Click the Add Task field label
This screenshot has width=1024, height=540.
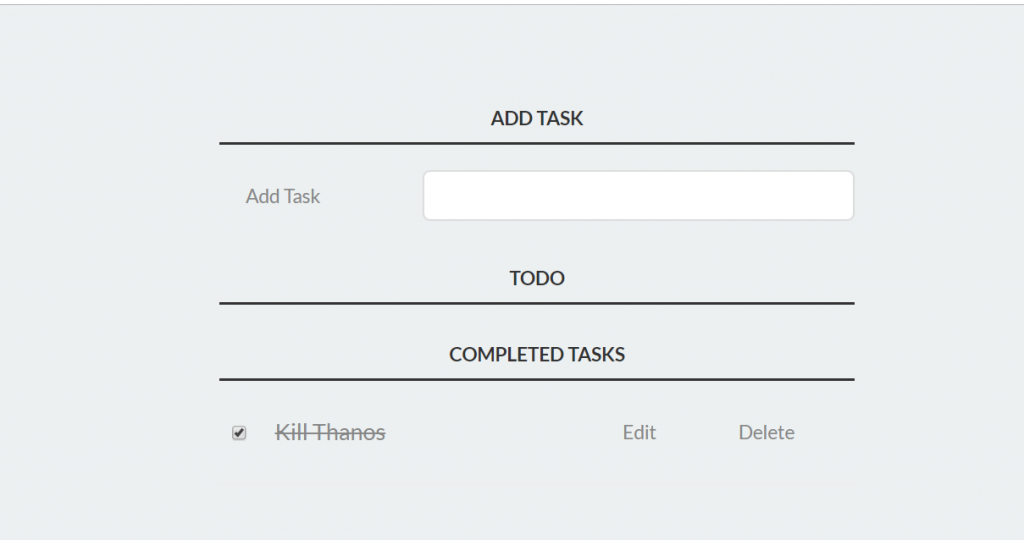(283, 197)
